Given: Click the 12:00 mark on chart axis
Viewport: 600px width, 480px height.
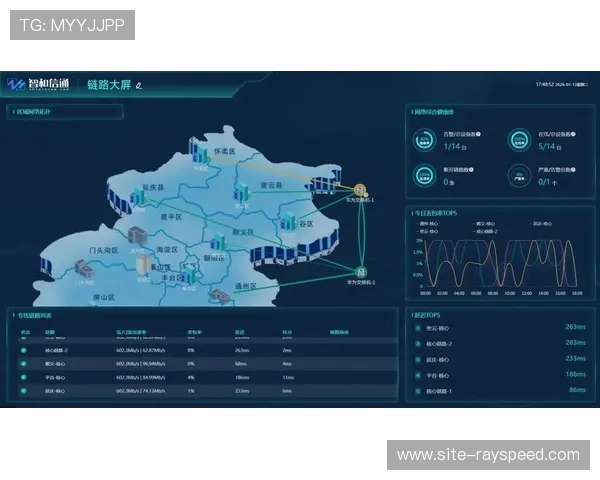Looking at the screenshot, I should [527, 293].
